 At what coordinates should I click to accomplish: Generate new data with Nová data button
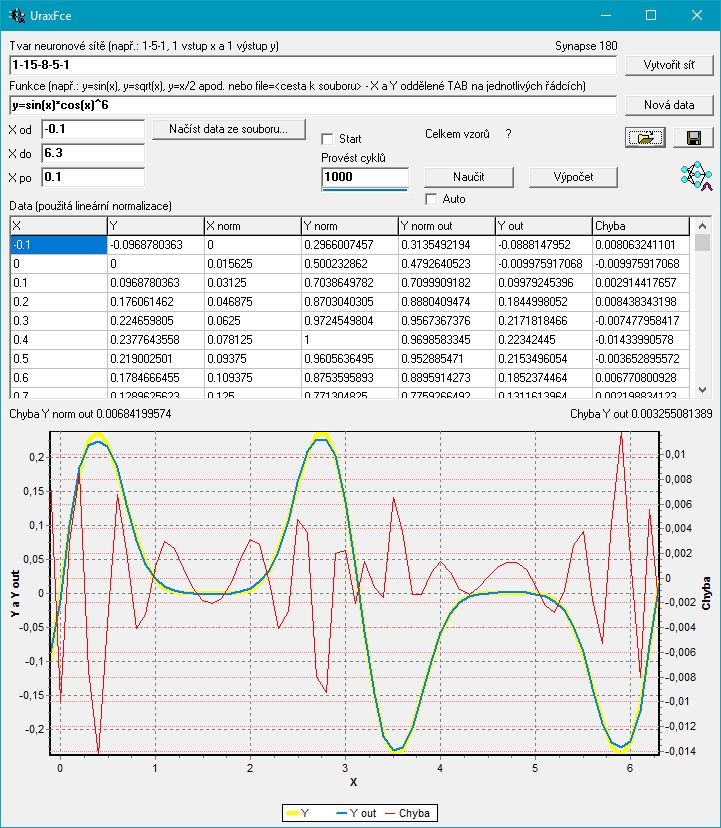pos(669,105)
